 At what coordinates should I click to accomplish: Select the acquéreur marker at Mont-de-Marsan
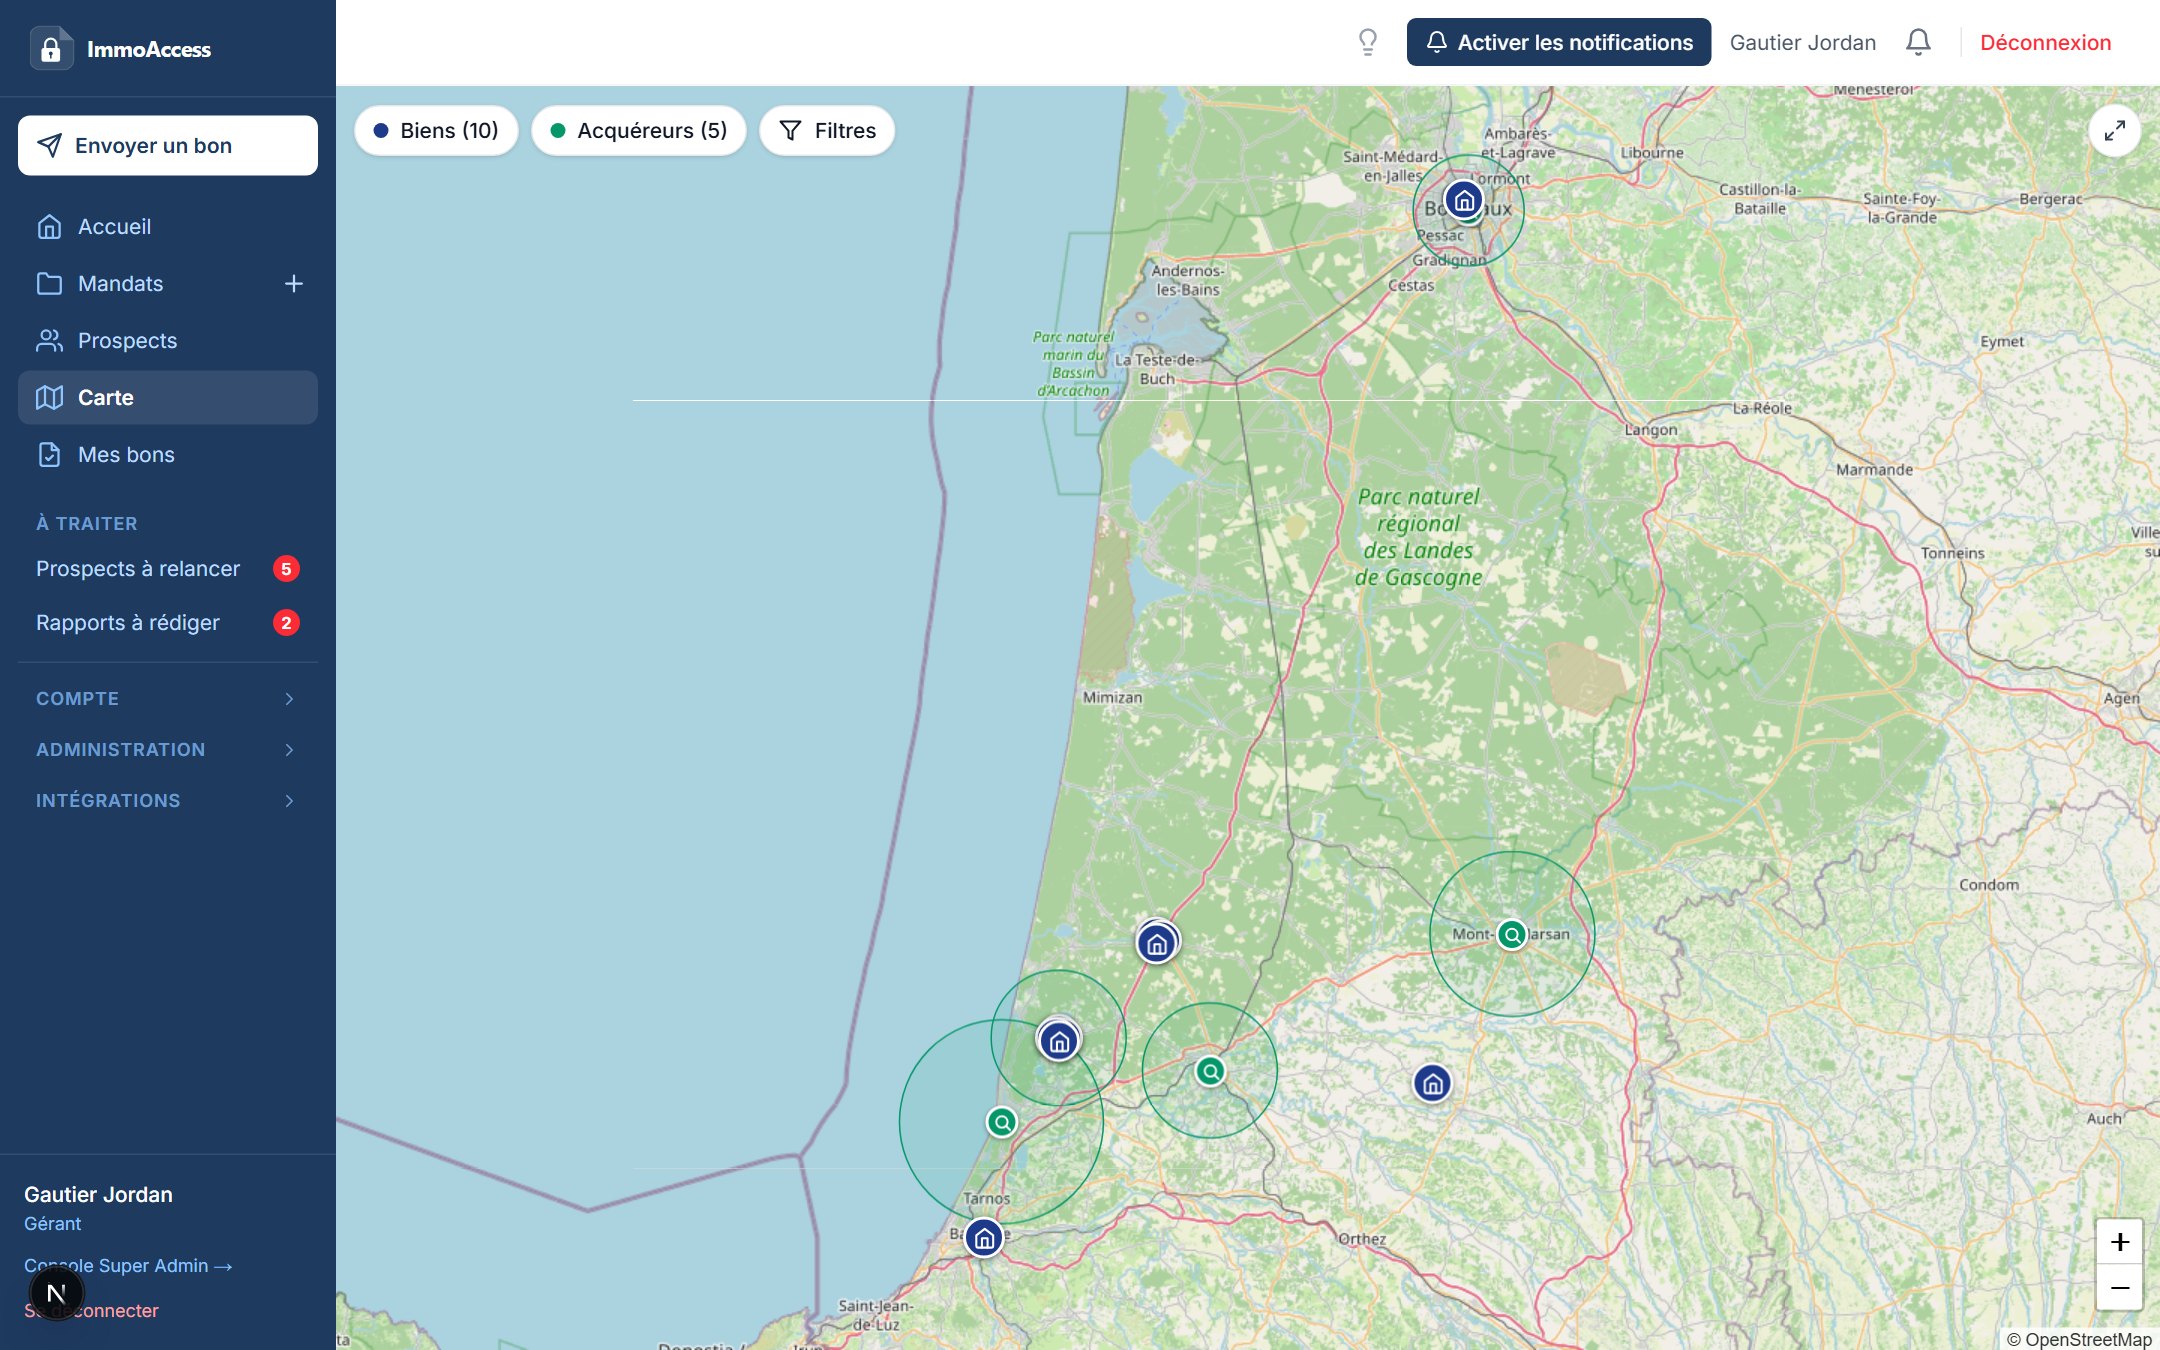coord(1512,935)
